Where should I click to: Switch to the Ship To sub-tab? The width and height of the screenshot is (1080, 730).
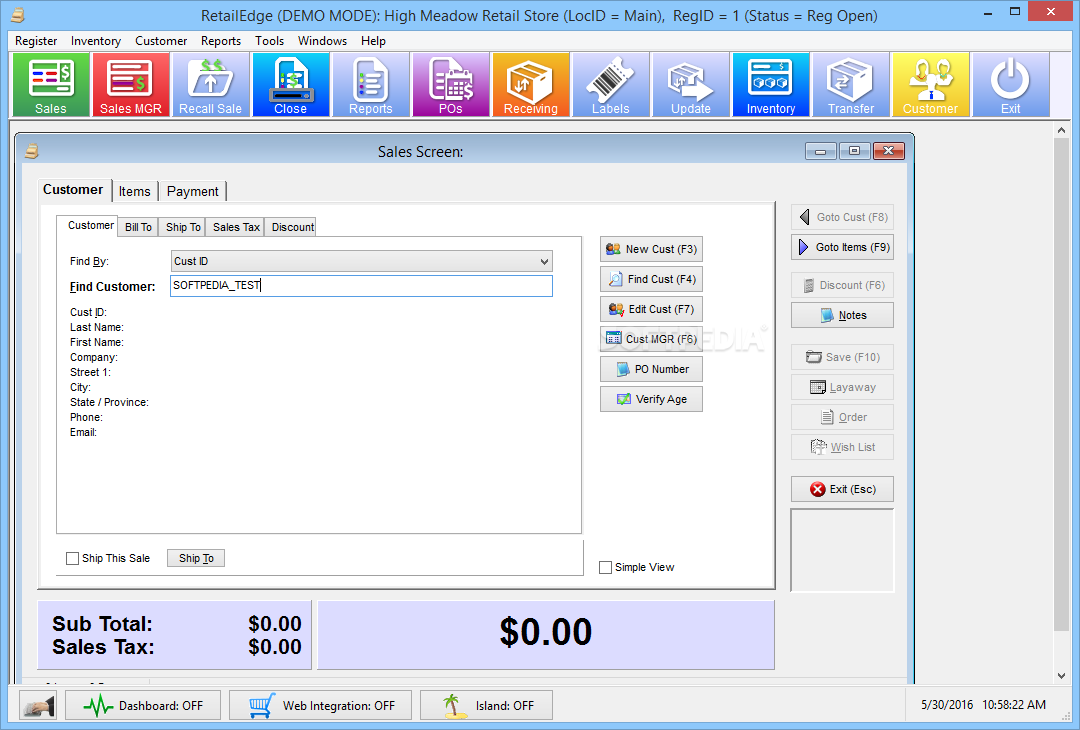183,227
